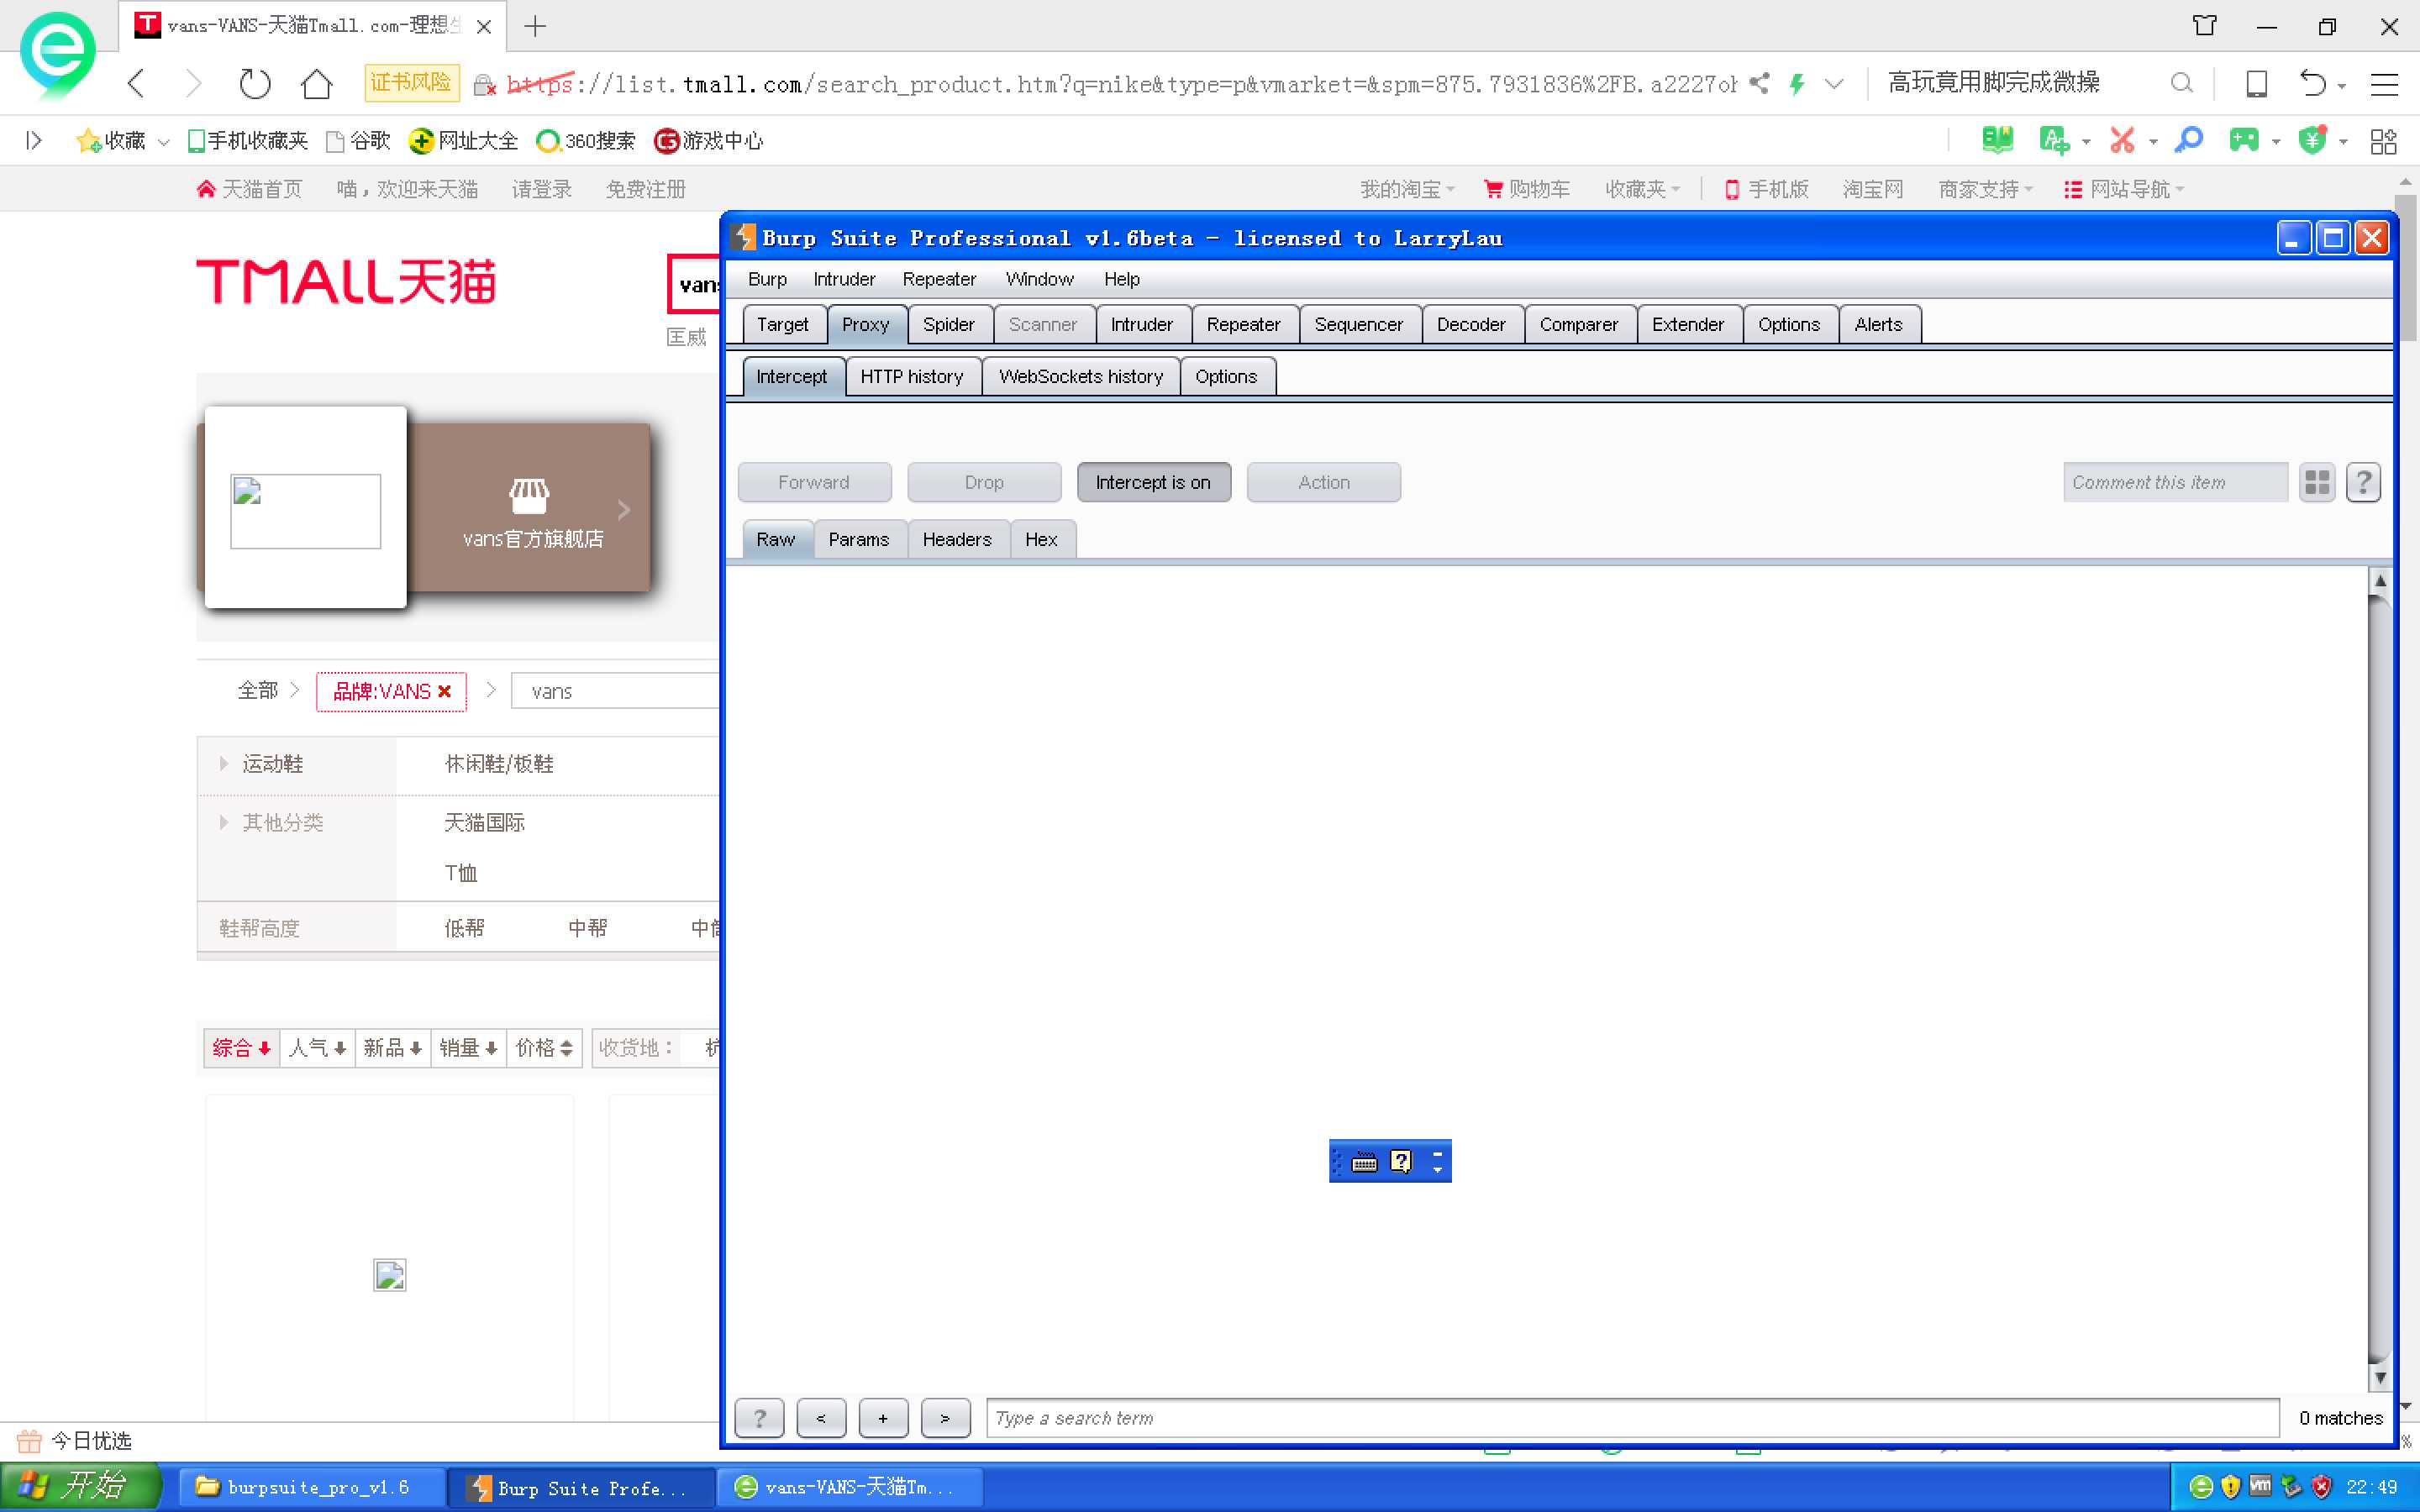This screenshot has width=2420, height=1512.
Task: Switch to the Headers view tab
Action: pos(957,539)
